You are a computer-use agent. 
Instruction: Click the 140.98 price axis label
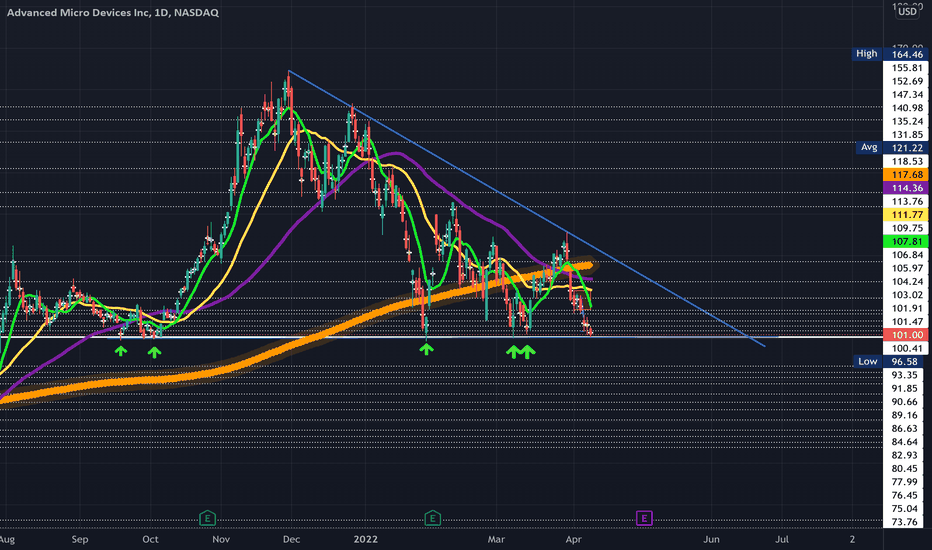pos(907,108)
